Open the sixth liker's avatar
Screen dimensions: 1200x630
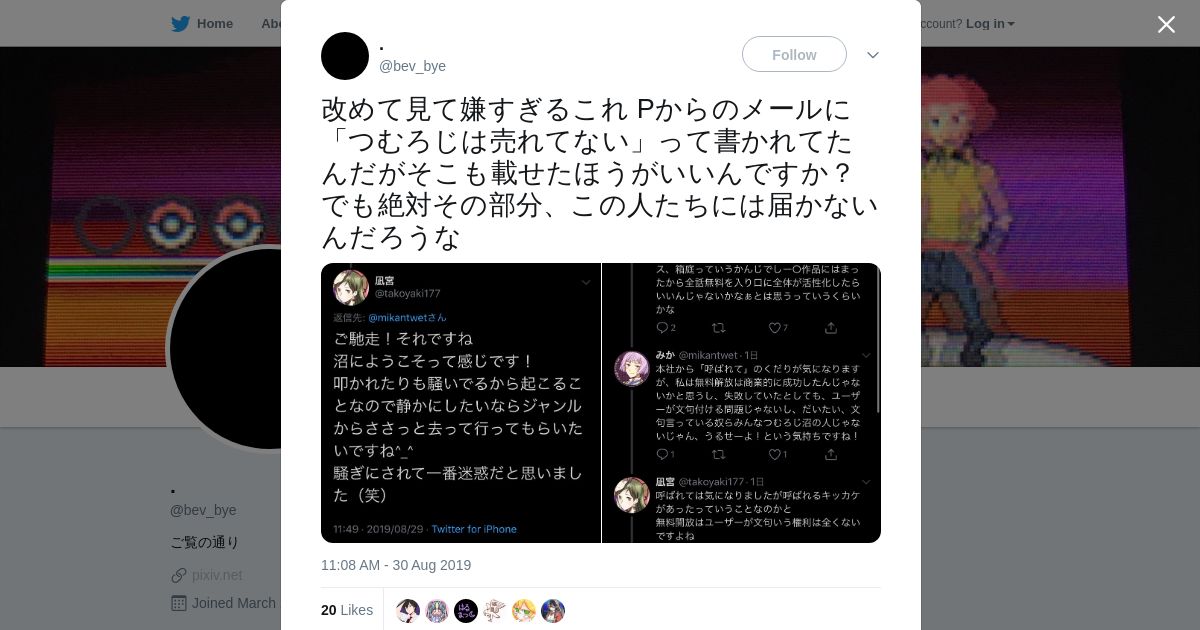click(553, 611)
